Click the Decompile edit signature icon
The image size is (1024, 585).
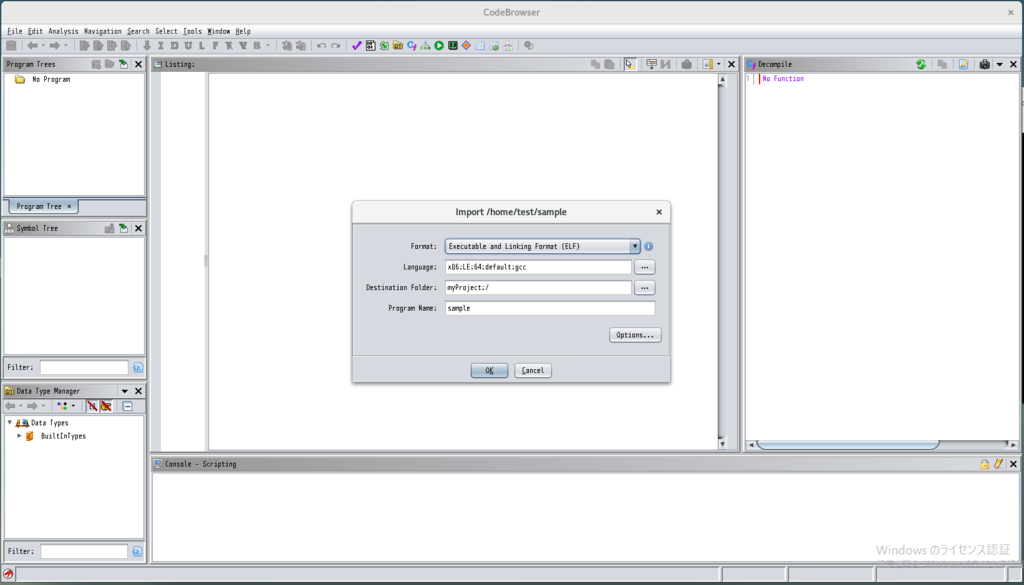pos(963,64)
